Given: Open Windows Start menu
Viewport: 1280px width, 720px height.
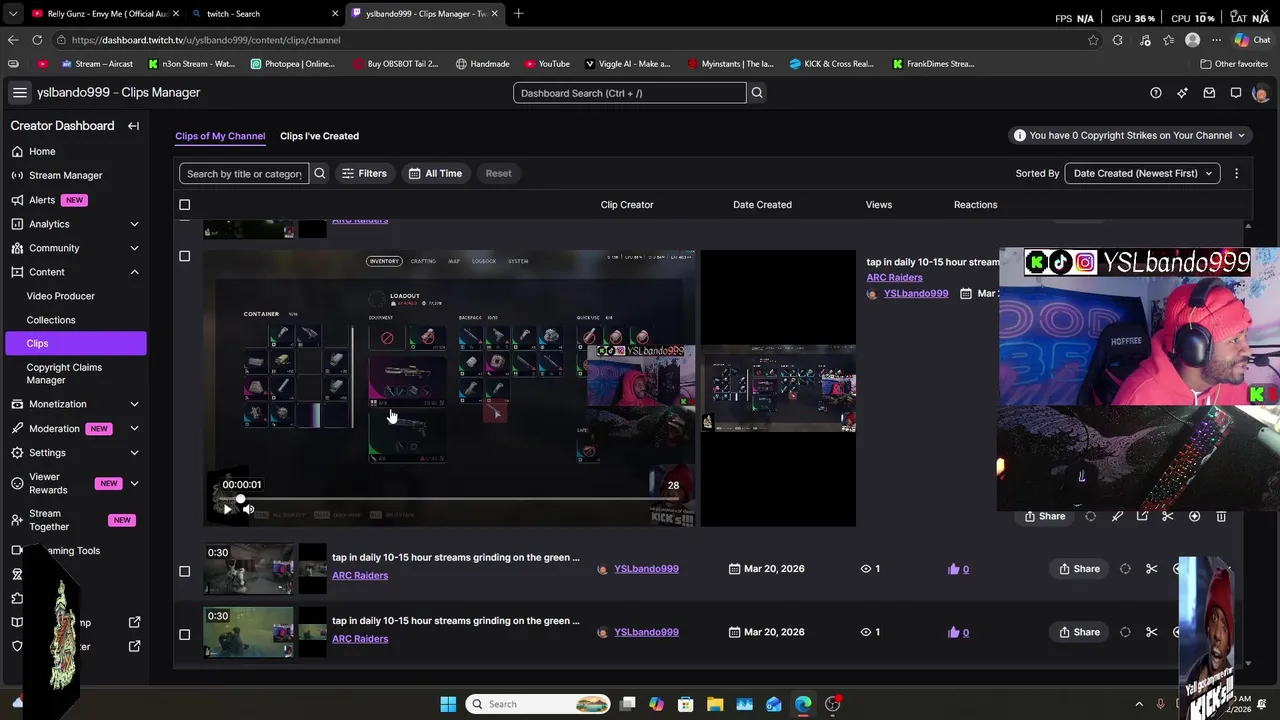Looking at the screenshot, I should [x=448, y=704].
